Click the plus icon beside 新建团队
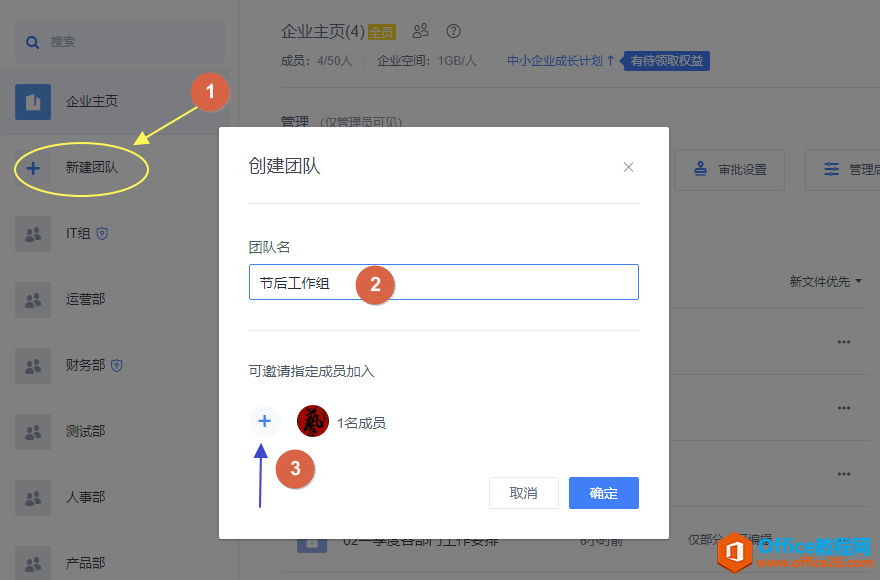880x580 pixels. tap(33, 168)
